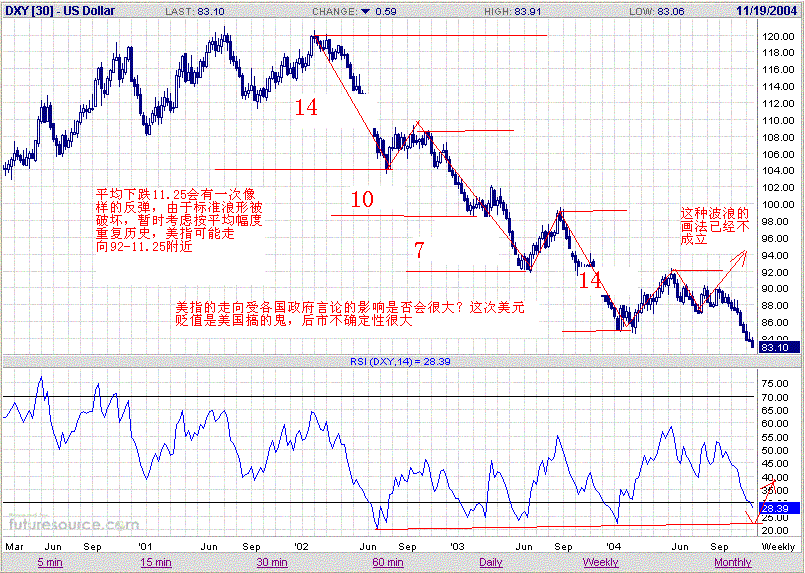Click the date 11/19/2004
The height and width of the screenshot is (573, 805).
click(x=766, y=11)
